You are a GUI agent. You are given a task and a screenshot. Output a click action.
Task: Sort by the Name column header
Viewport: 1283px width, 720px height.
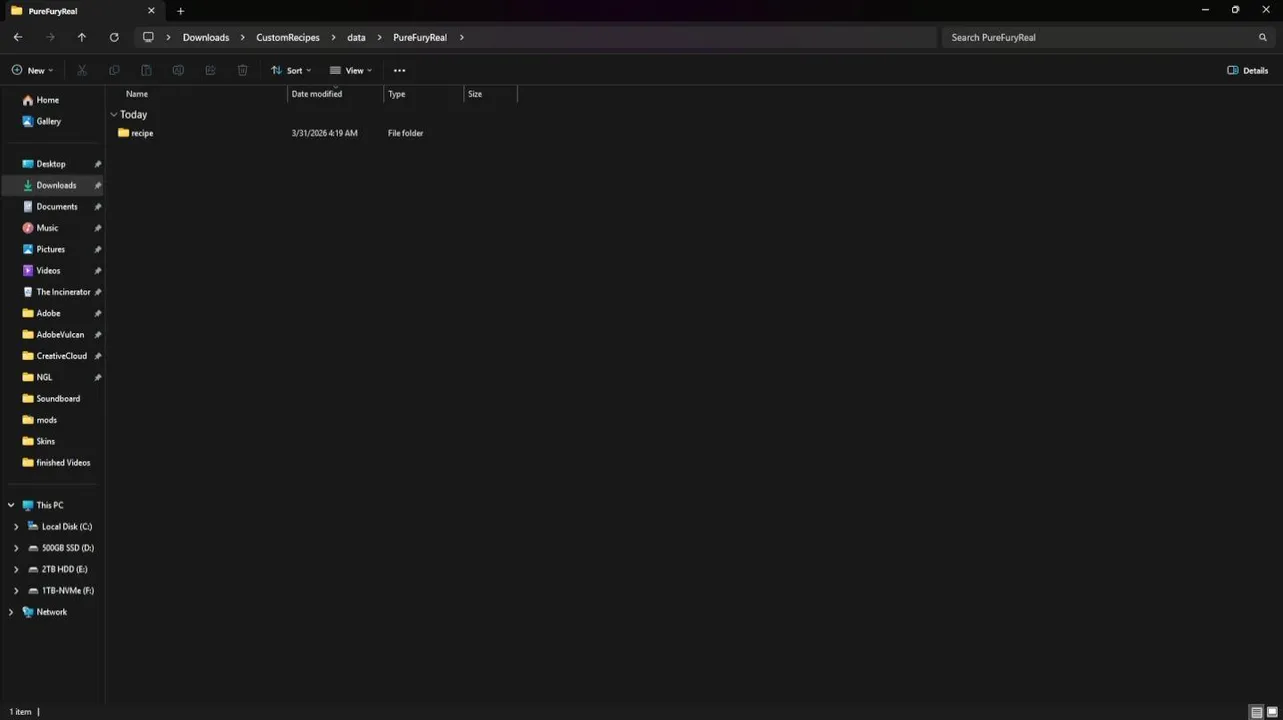(137, 94)
